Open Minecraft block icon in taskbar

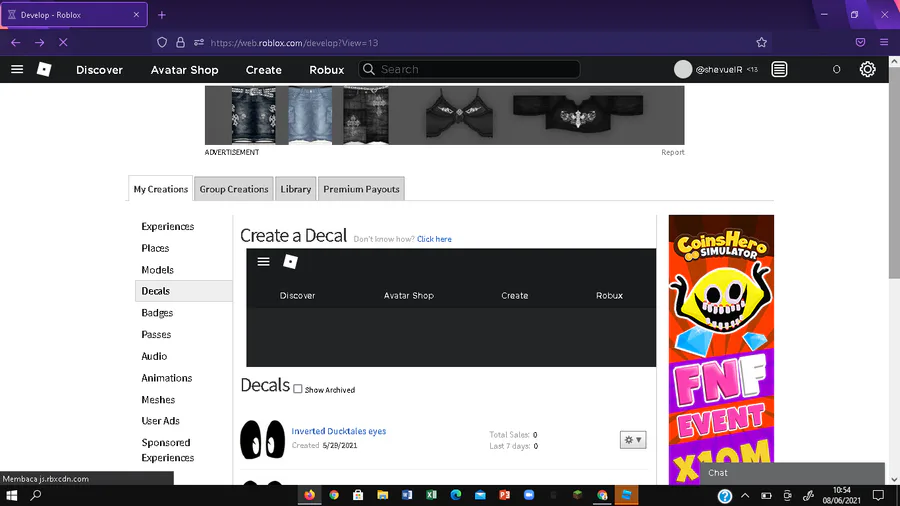577,495
